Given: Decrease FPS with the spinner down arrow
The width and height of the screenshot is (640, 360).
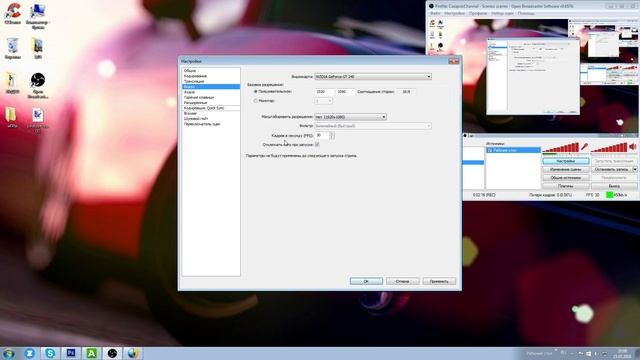Looking at the screenshot, I should (332, 137).
